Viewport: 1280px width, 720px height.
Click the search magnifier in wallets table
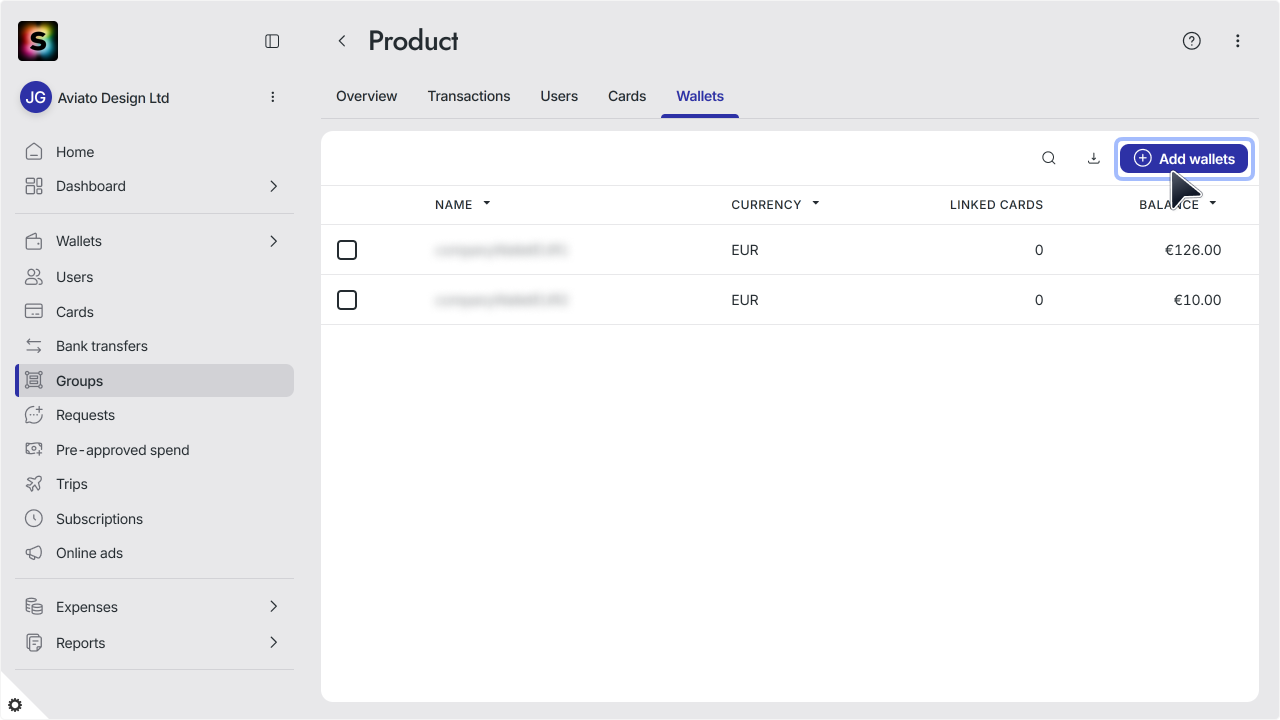pos(1049,158)
